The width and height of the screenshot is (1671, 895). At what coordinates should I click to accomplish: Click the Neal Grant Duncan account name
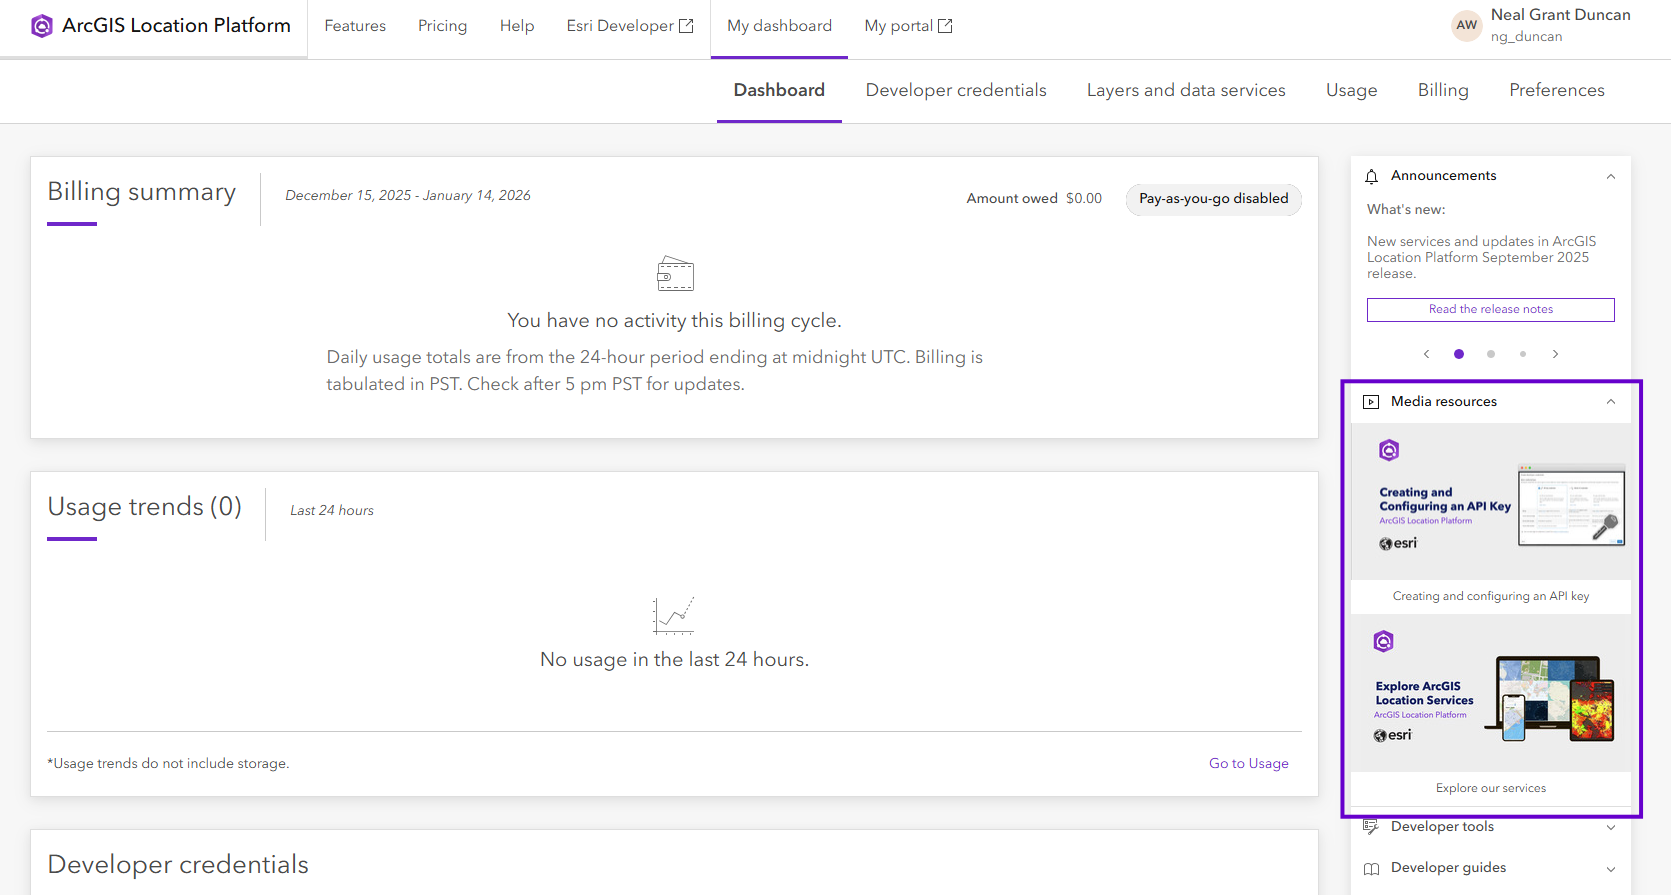1561,15
